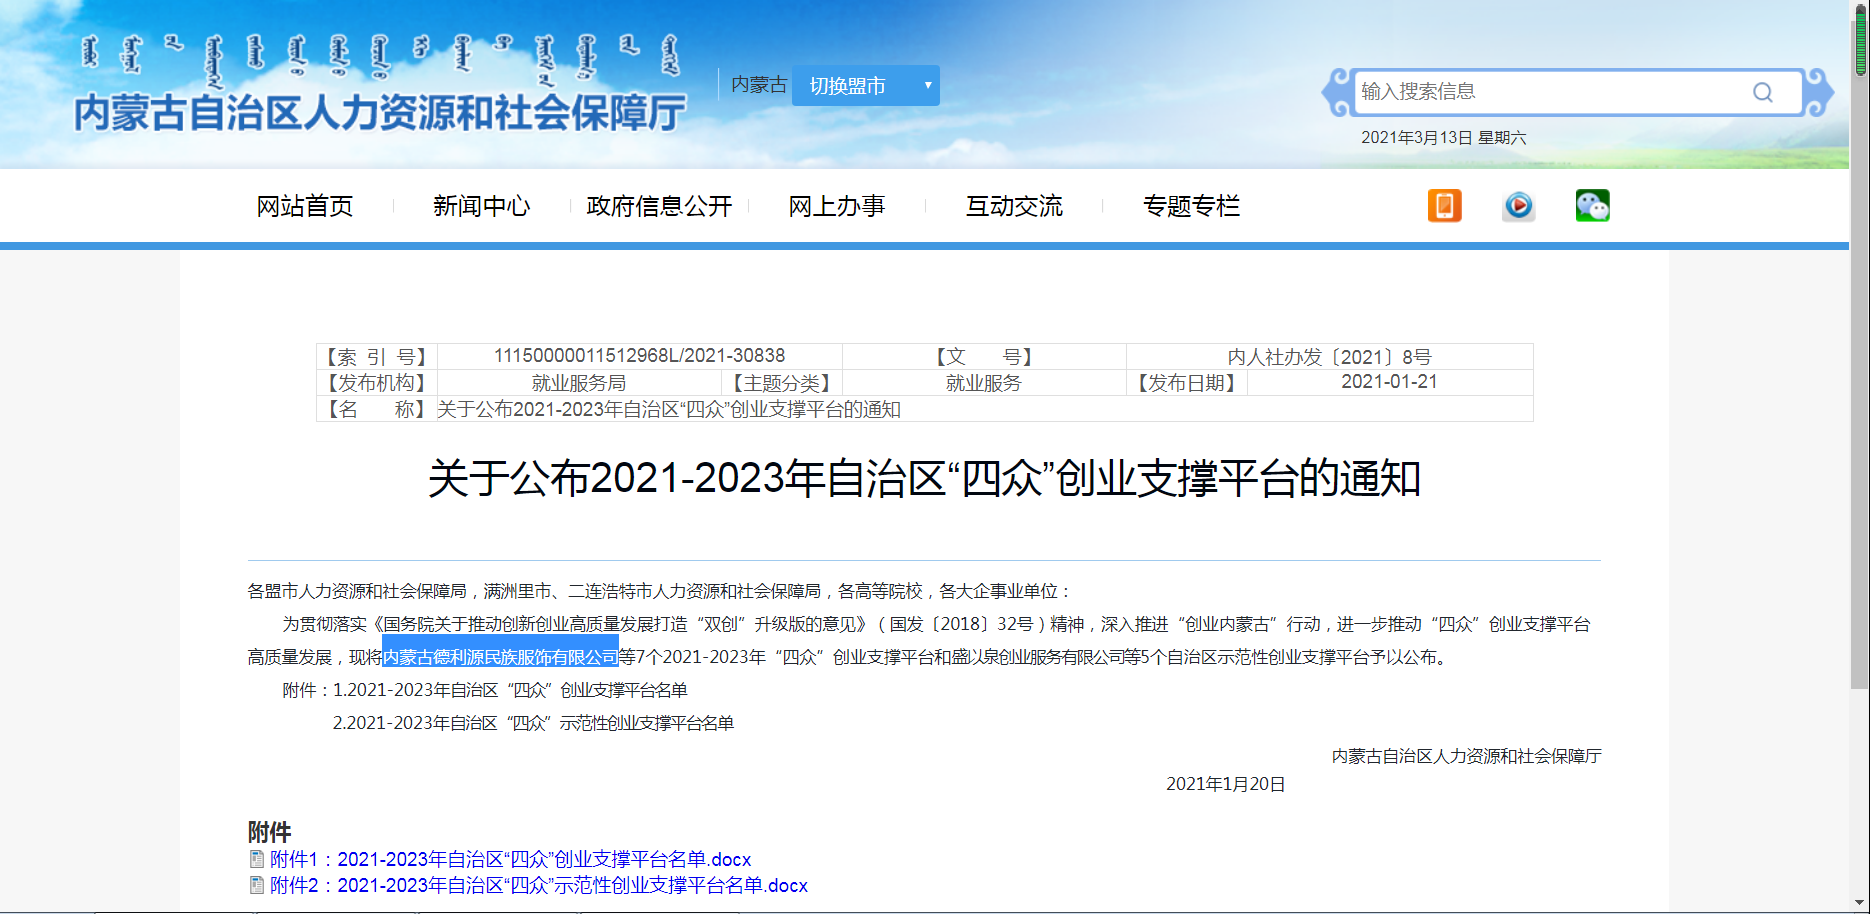Click the document icon beside 附件2
The width and height of the screenshot is (1870, 914).
(x=258, y=885)
